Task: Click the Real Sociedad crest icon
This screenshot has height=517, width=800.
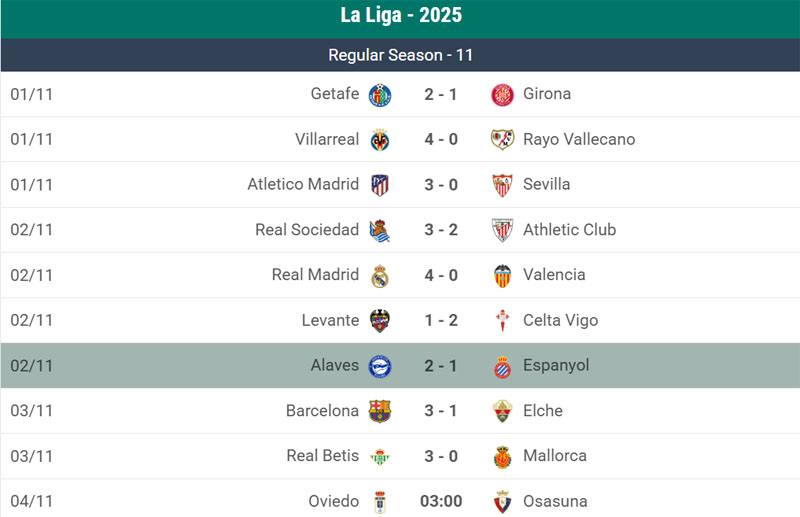Action: pyautogui.click(x=380, y=231)
